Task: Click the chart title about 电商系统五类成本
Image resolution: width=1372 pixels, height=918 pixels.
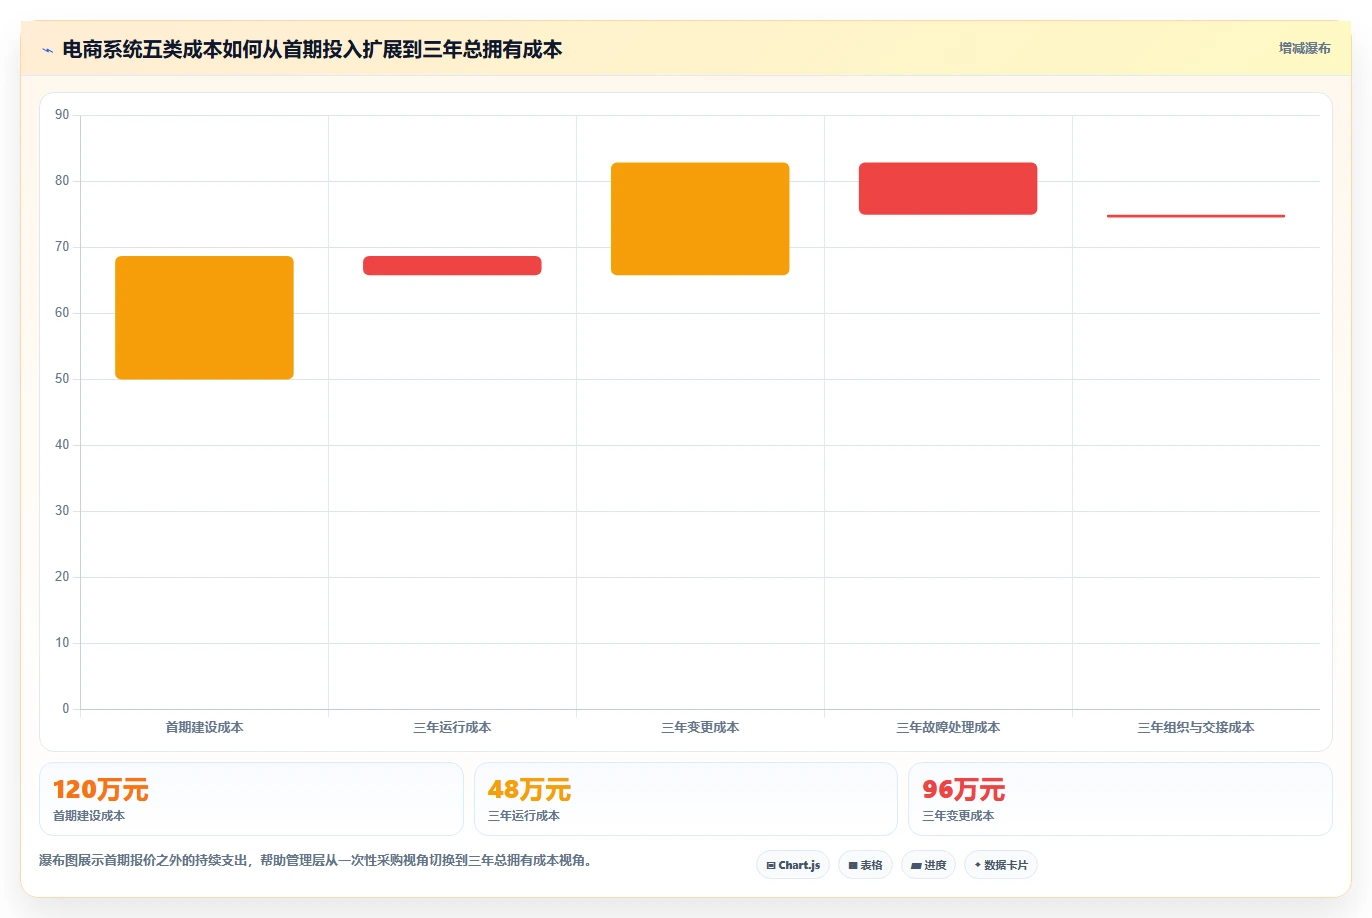Action: [312, 49]
